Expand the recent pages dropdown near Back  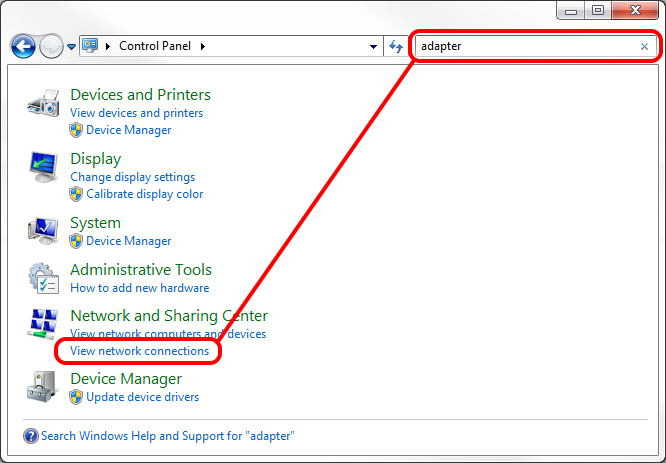[x=71, y=47]
